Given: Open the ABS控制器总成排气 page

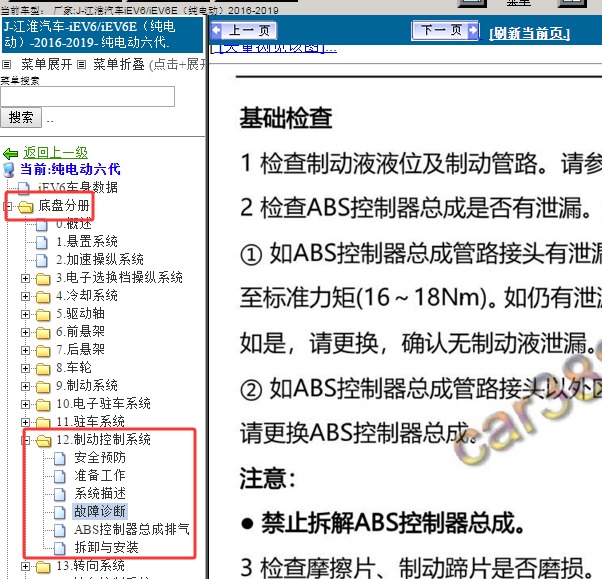Looking at the screenshot, I should [132, 529].
